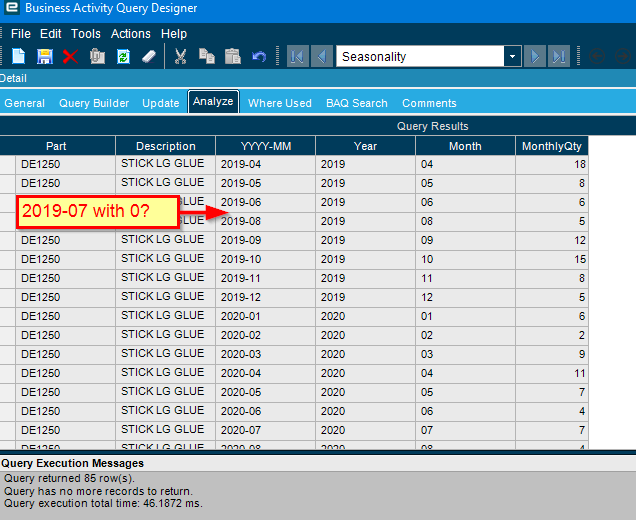Image resolution: width=636 pixels, height=520 pixels.
Task: Paste with the clipboard icon
Action: pyautogui.click(x=233, y=56)
